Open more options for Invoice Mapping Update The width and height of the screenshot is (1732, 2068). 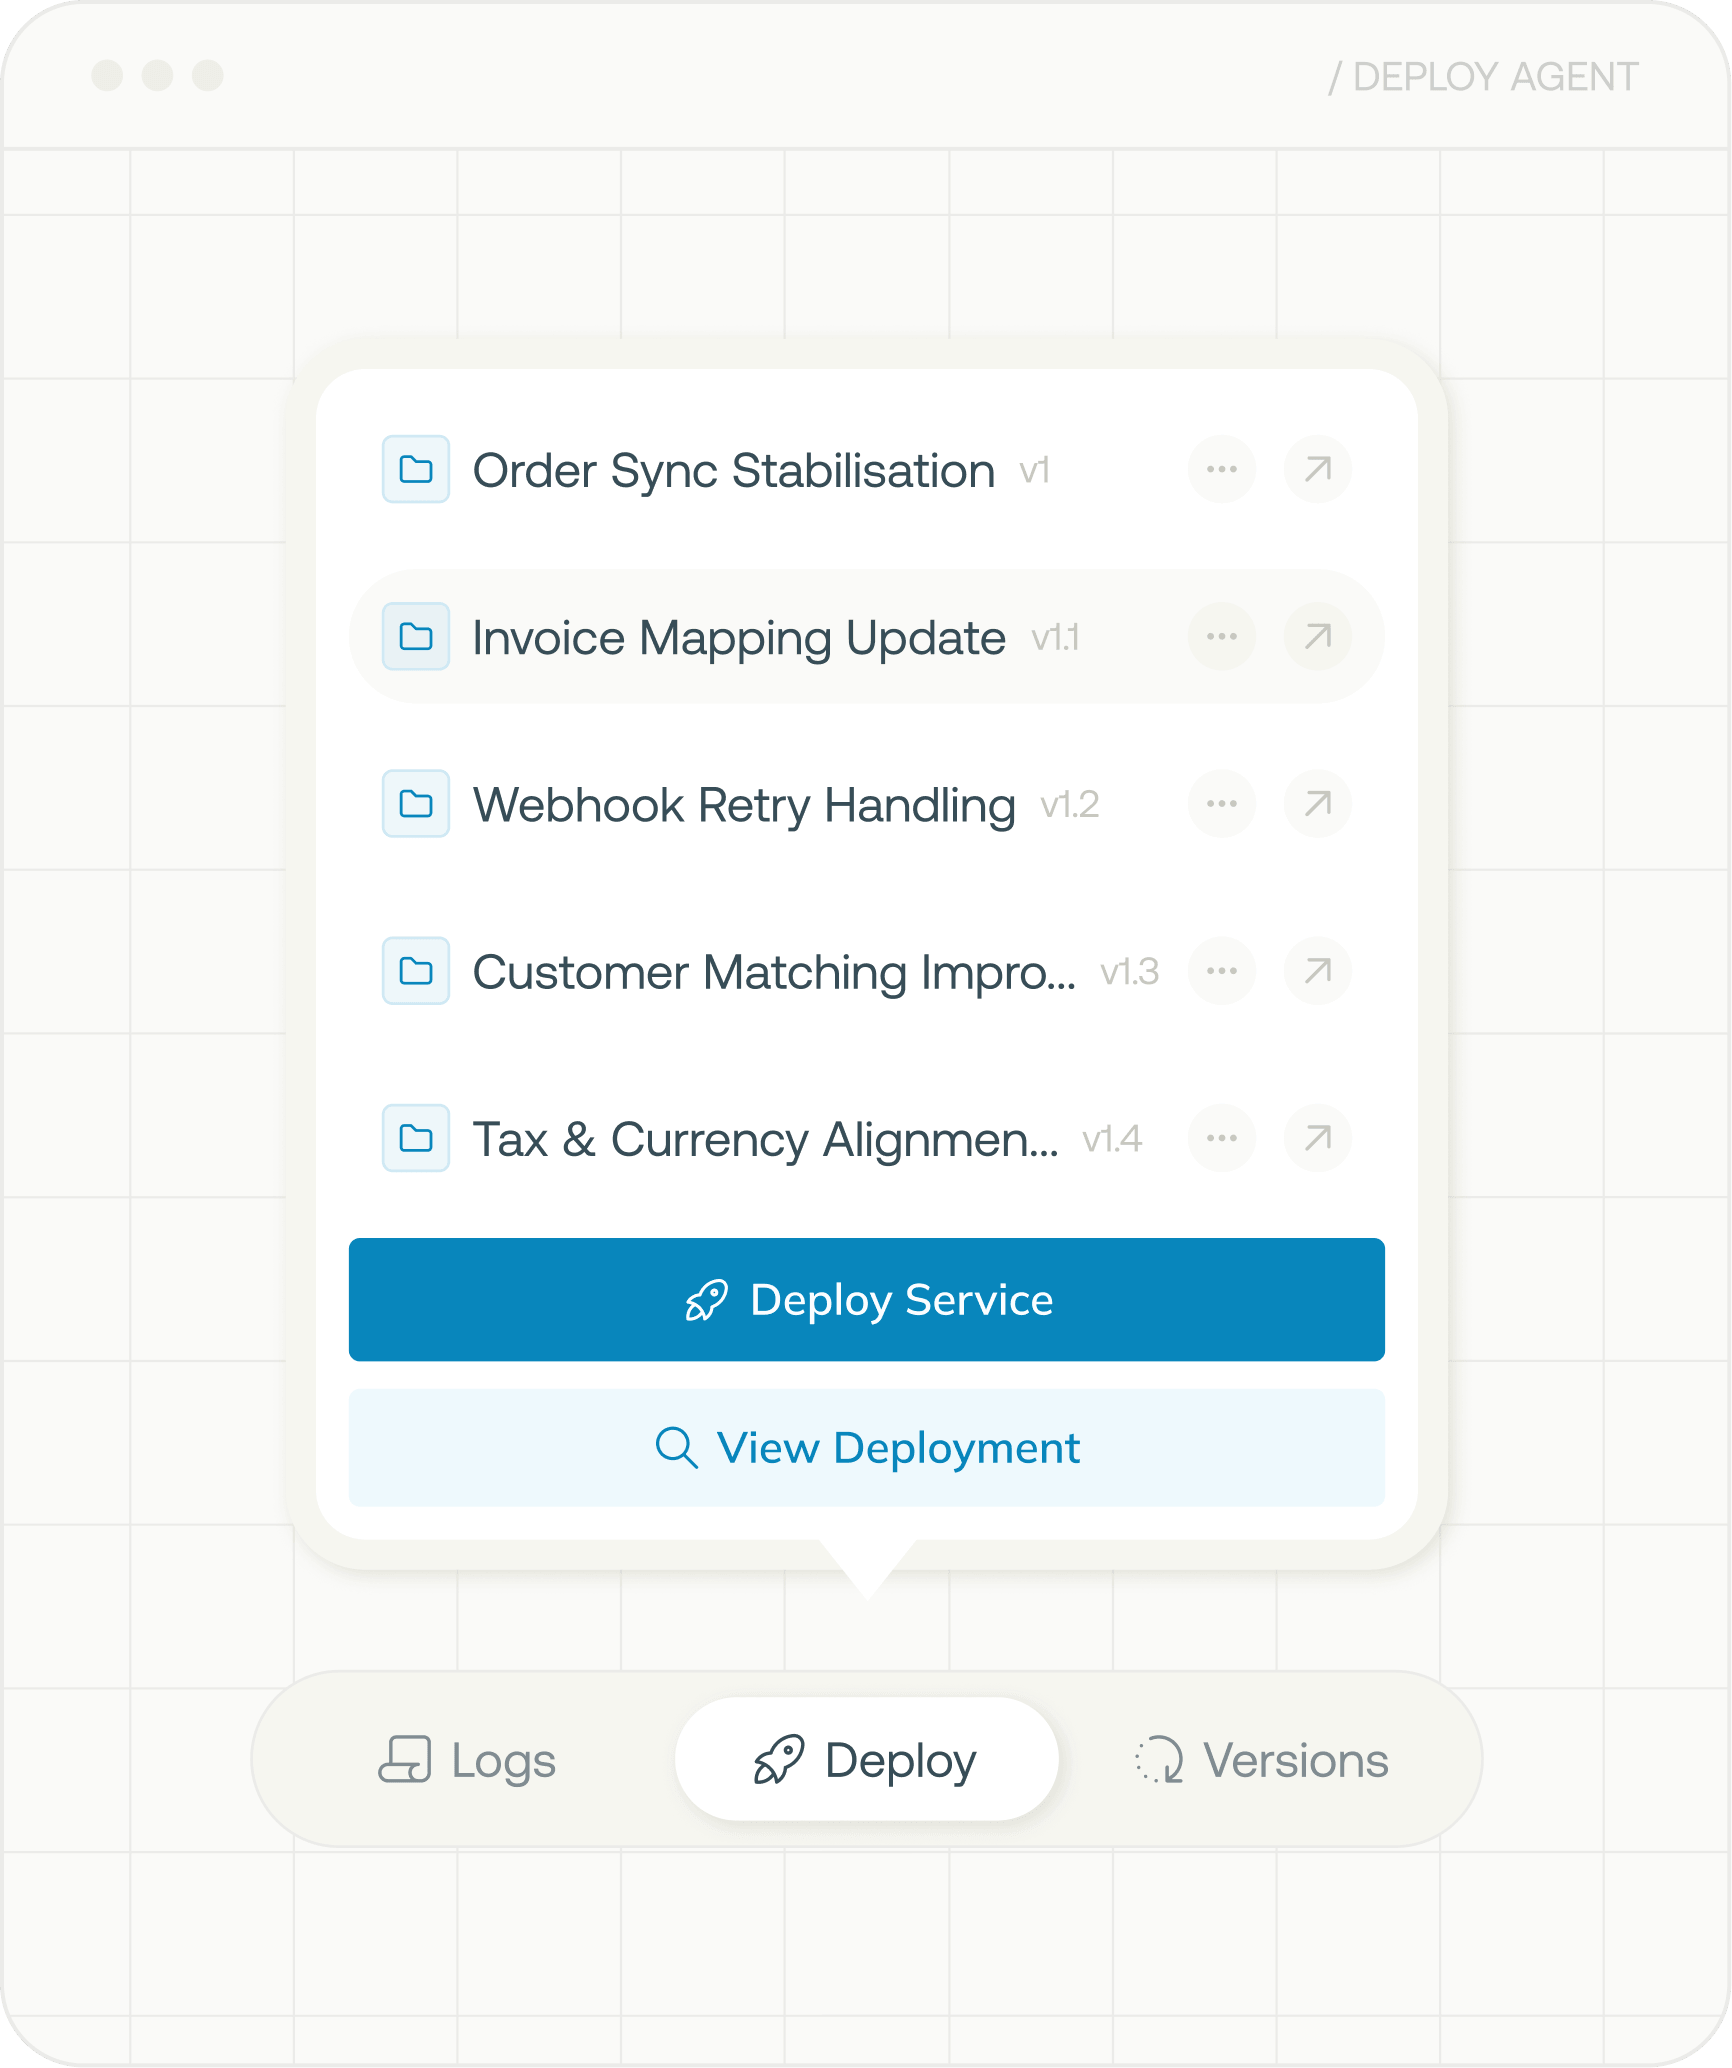1221,636
